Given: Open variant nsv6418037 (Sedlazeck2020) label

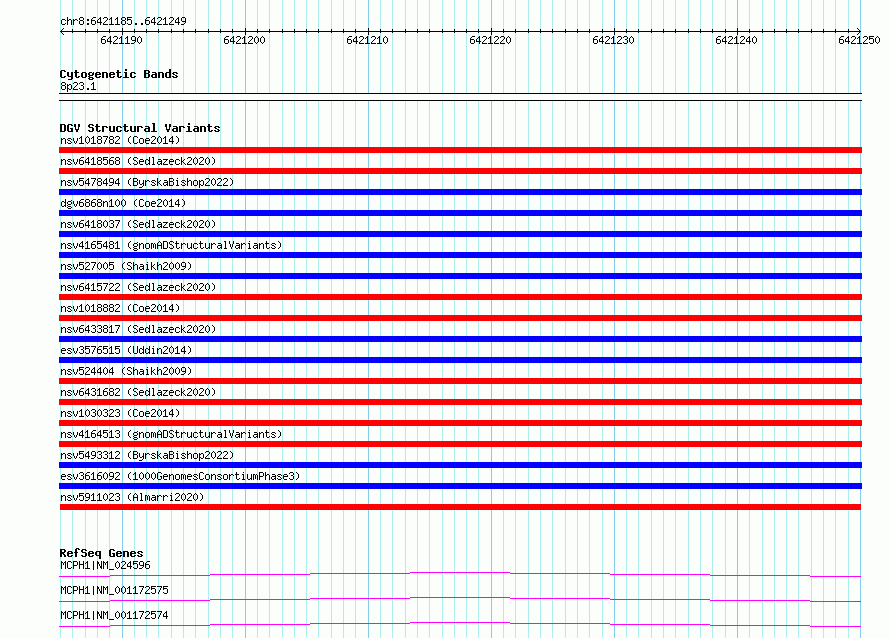Looking at the screenshot, I should [x=138, y=224].
